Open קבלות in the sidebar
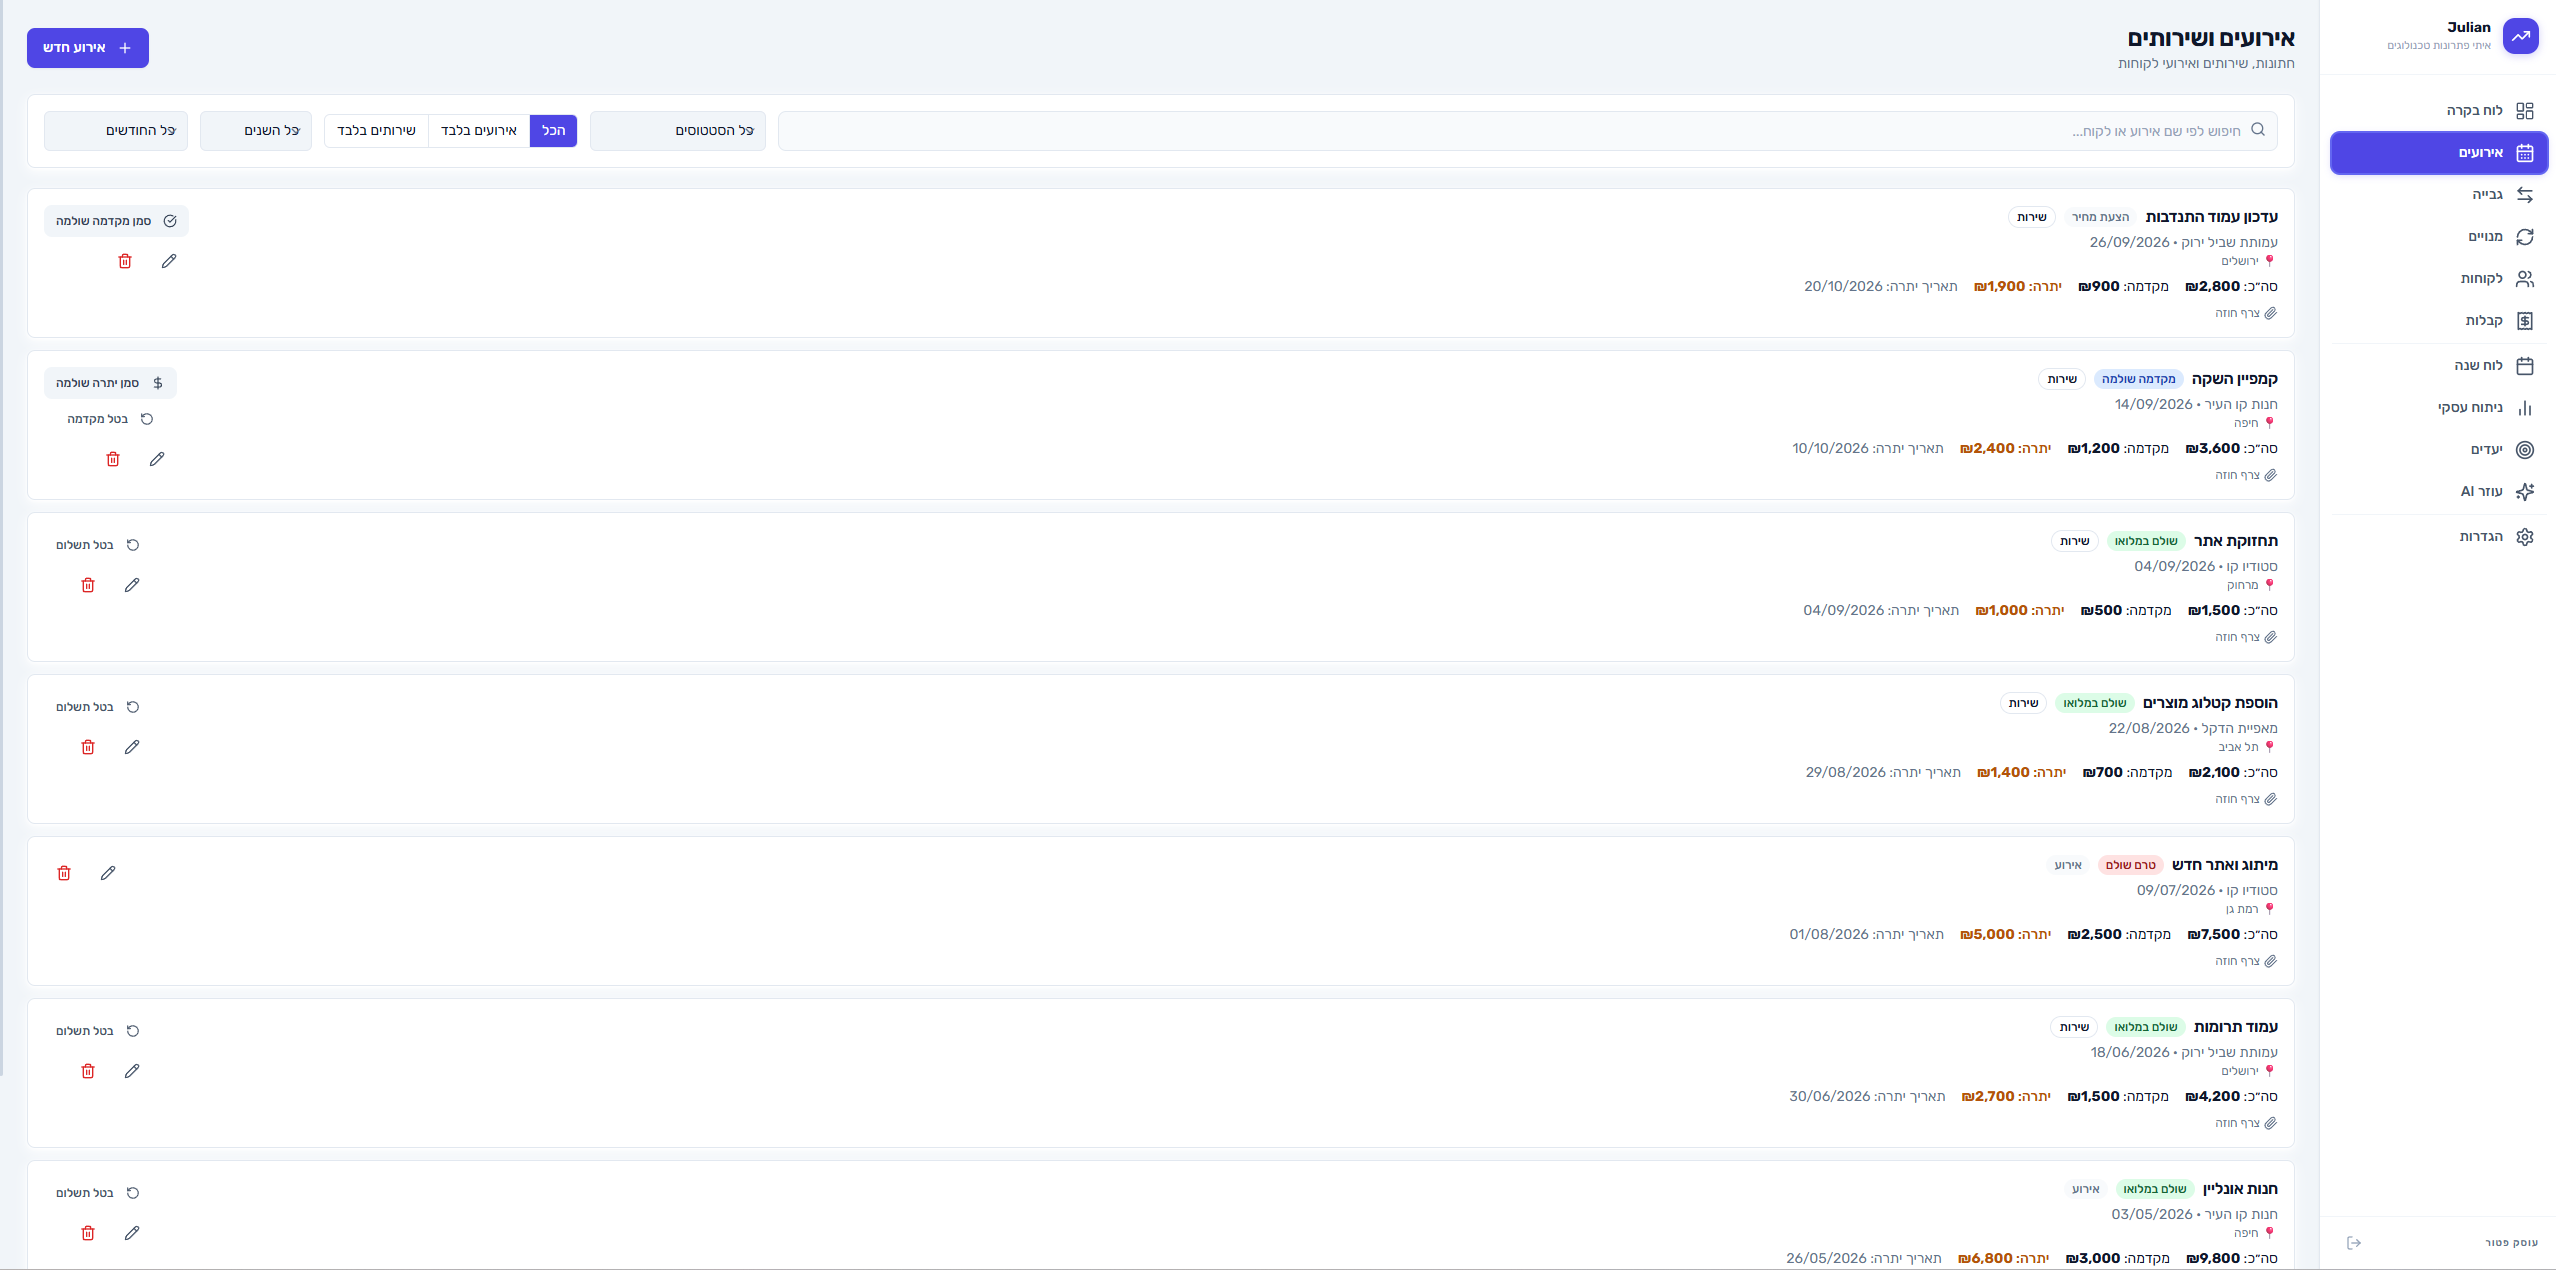This screenshot has height=1270, width=2556. point(2439,321)
